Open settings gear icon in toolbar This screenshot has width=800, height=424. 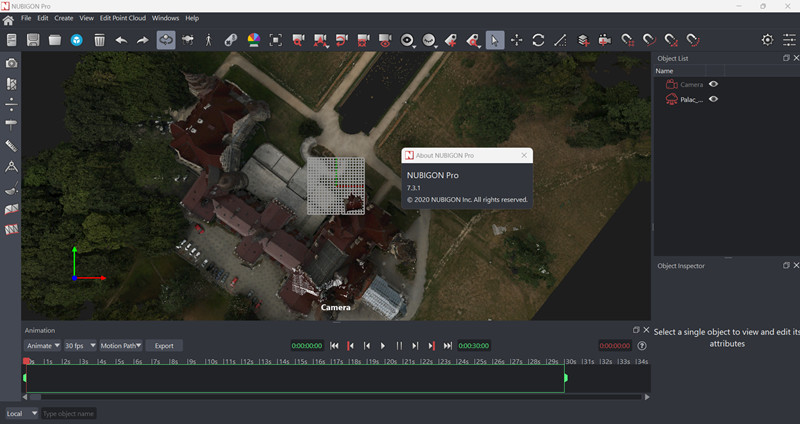click(x=767, y=40)
